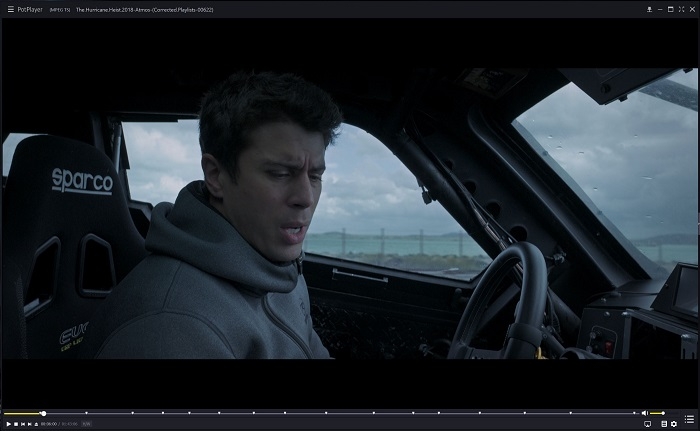
Task: Open the preferences gear icon
Action: pyautogui.click(x=674, y=424)
